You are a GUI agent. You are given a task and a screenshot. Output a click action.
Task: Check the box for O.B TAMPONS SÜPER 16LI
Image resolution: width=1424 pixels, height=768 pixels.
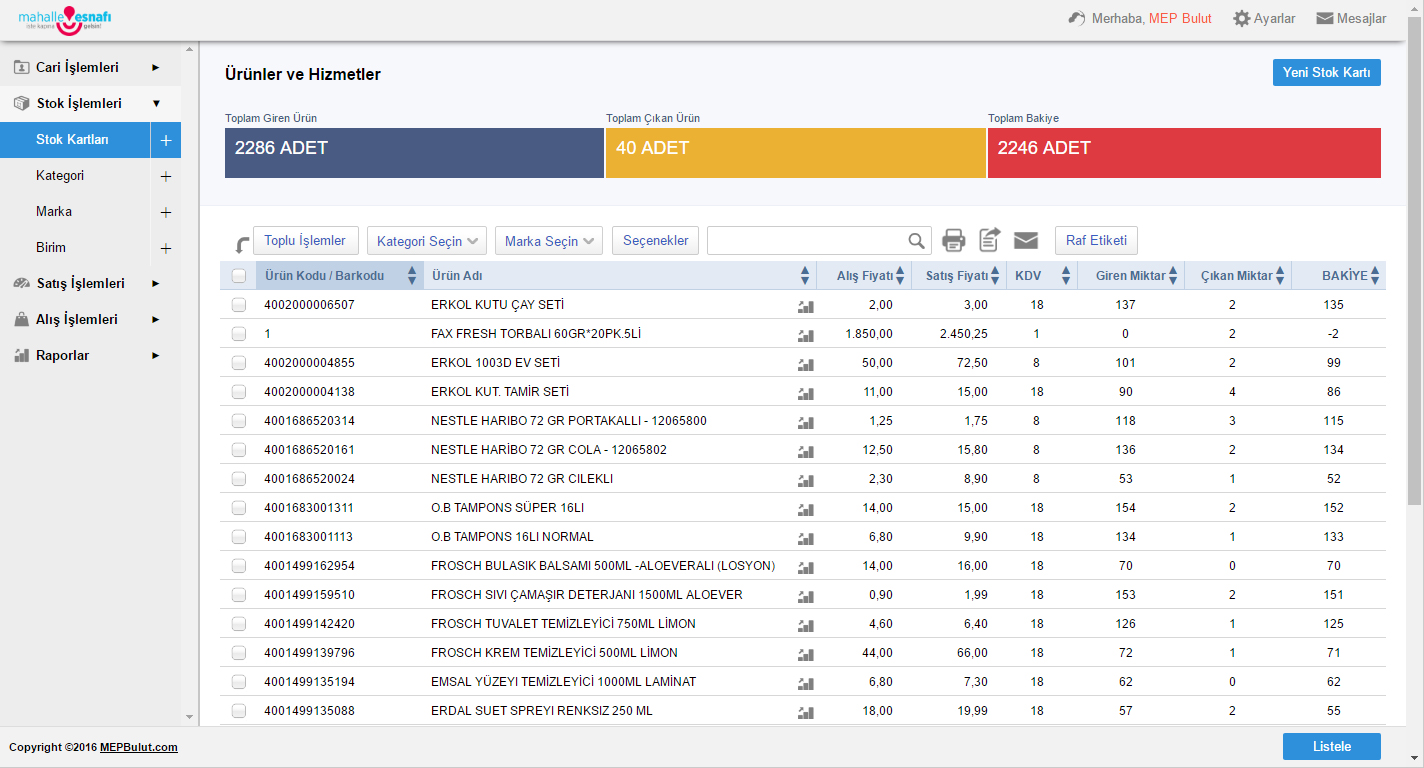click(238, 508)
